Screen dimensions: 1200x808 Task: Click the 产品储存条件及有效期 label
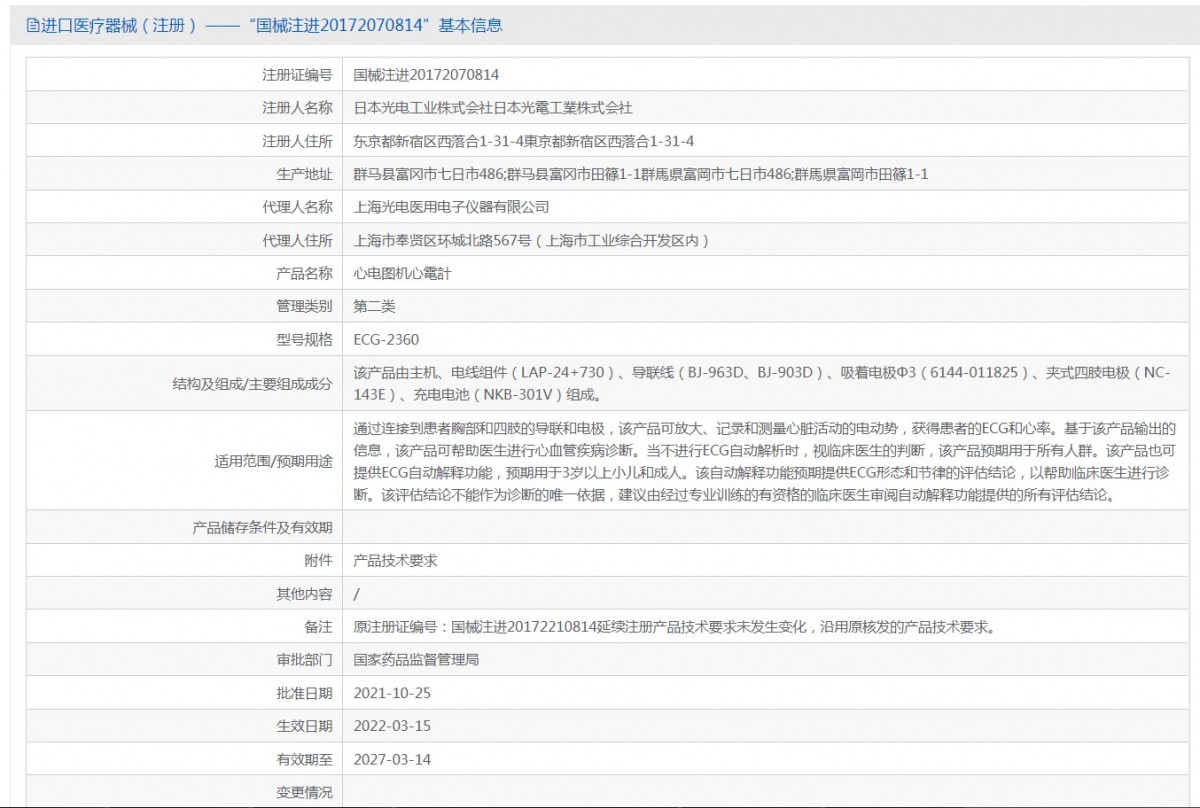point(262,527)
